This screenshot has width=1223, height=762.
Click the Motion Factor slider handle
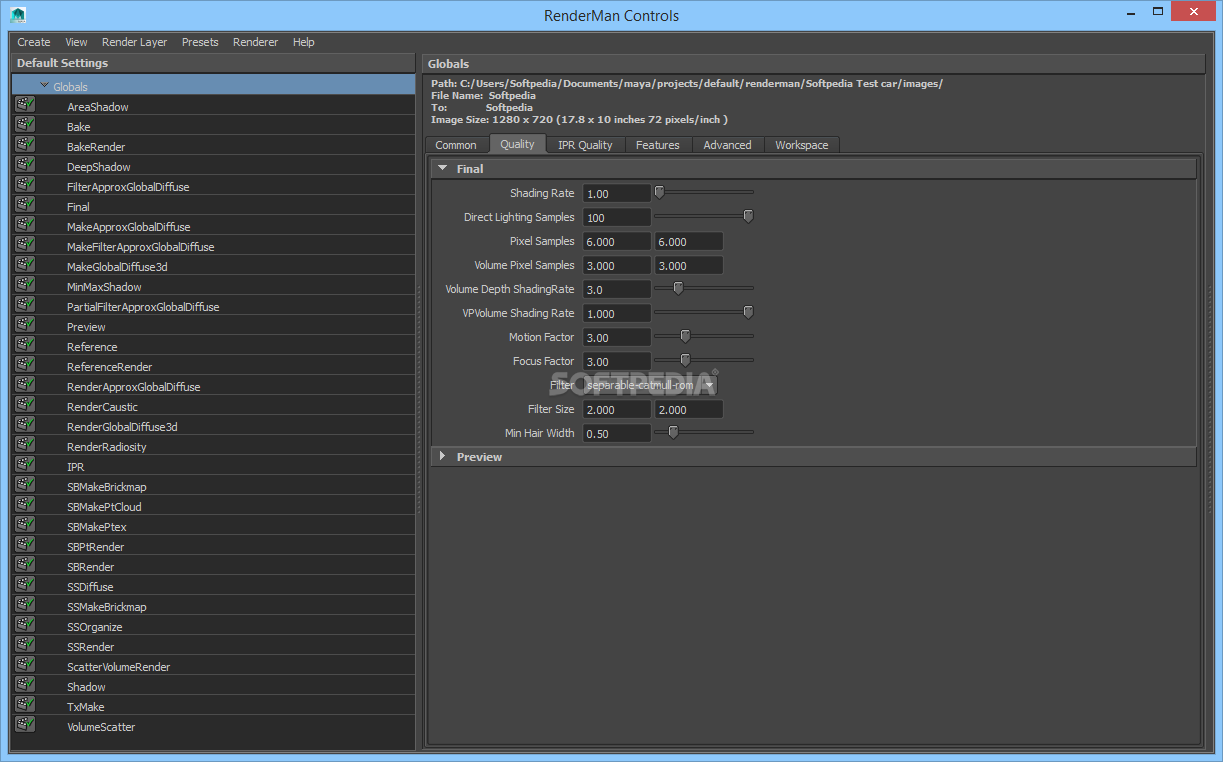pos(685,336)
